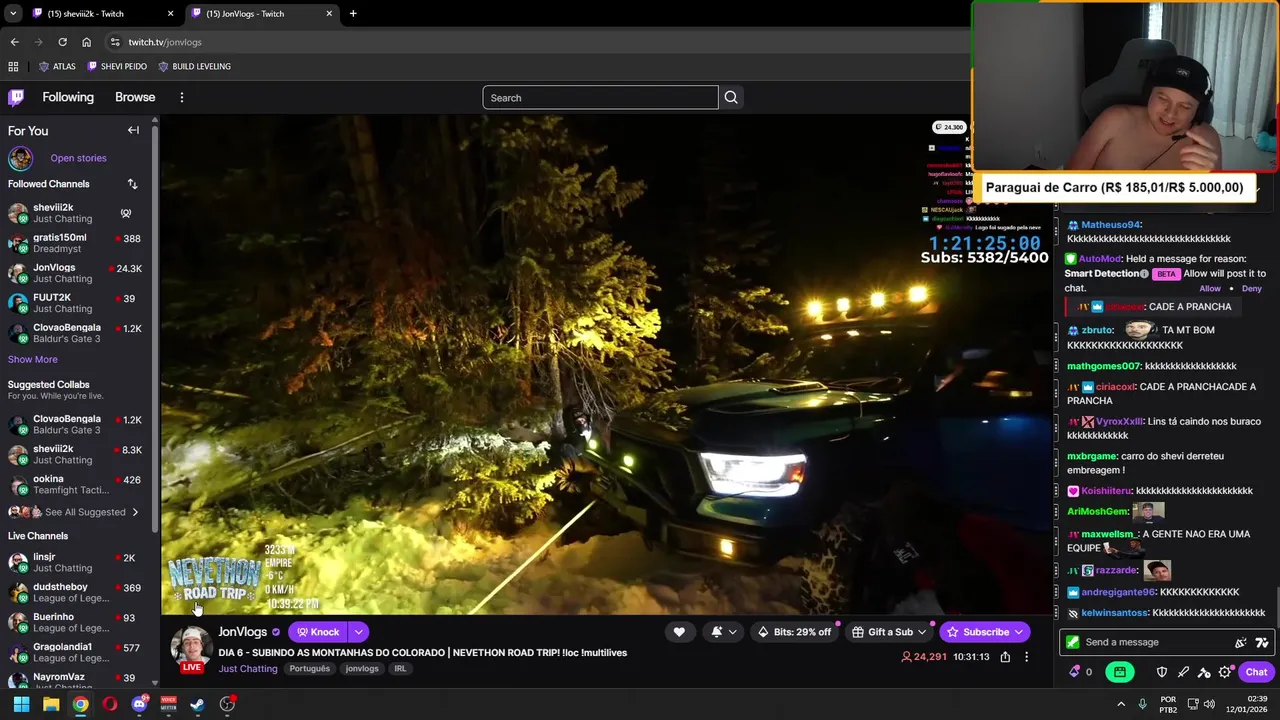Click the Twitch Search field
1280x720 pixels.
600,97
